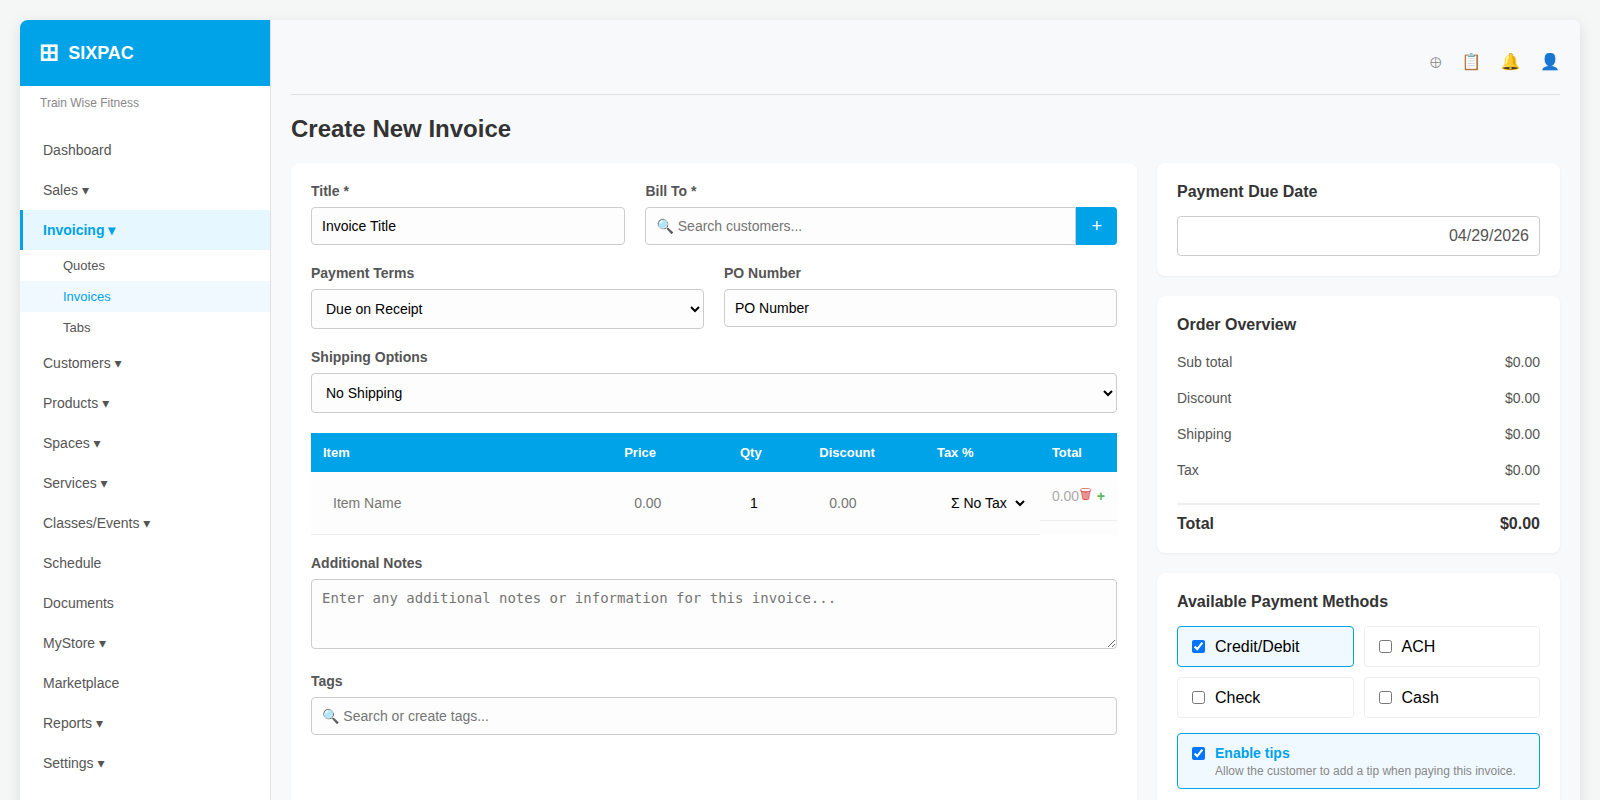Click the Tax % column header
This screenshot has width=1600, height=800.
pyautogui.click(x=955, y=453)
